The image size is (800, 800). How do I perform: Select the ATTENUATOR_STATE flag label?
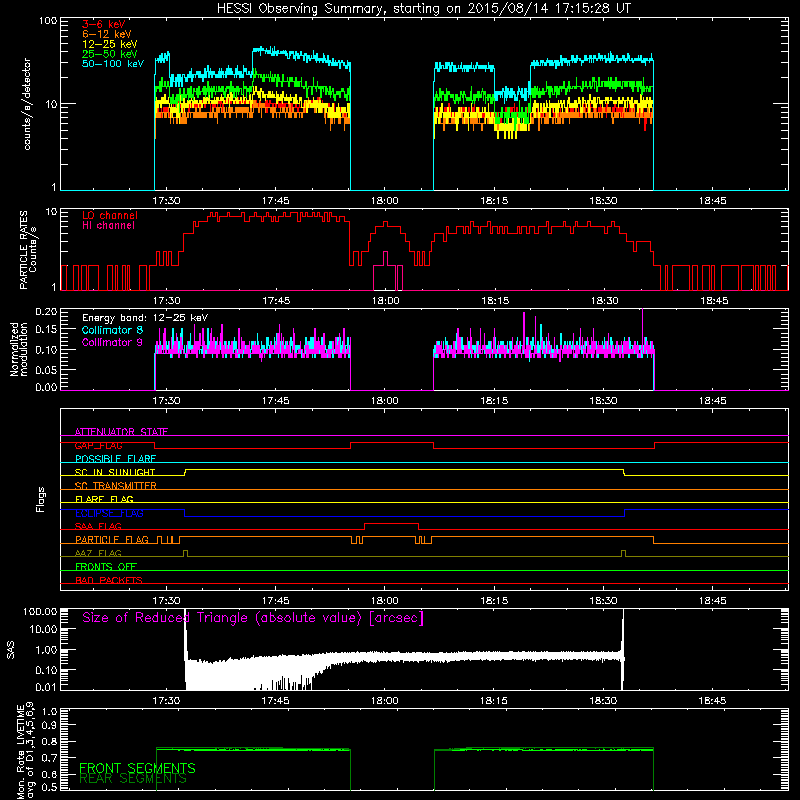pos(121,432)
